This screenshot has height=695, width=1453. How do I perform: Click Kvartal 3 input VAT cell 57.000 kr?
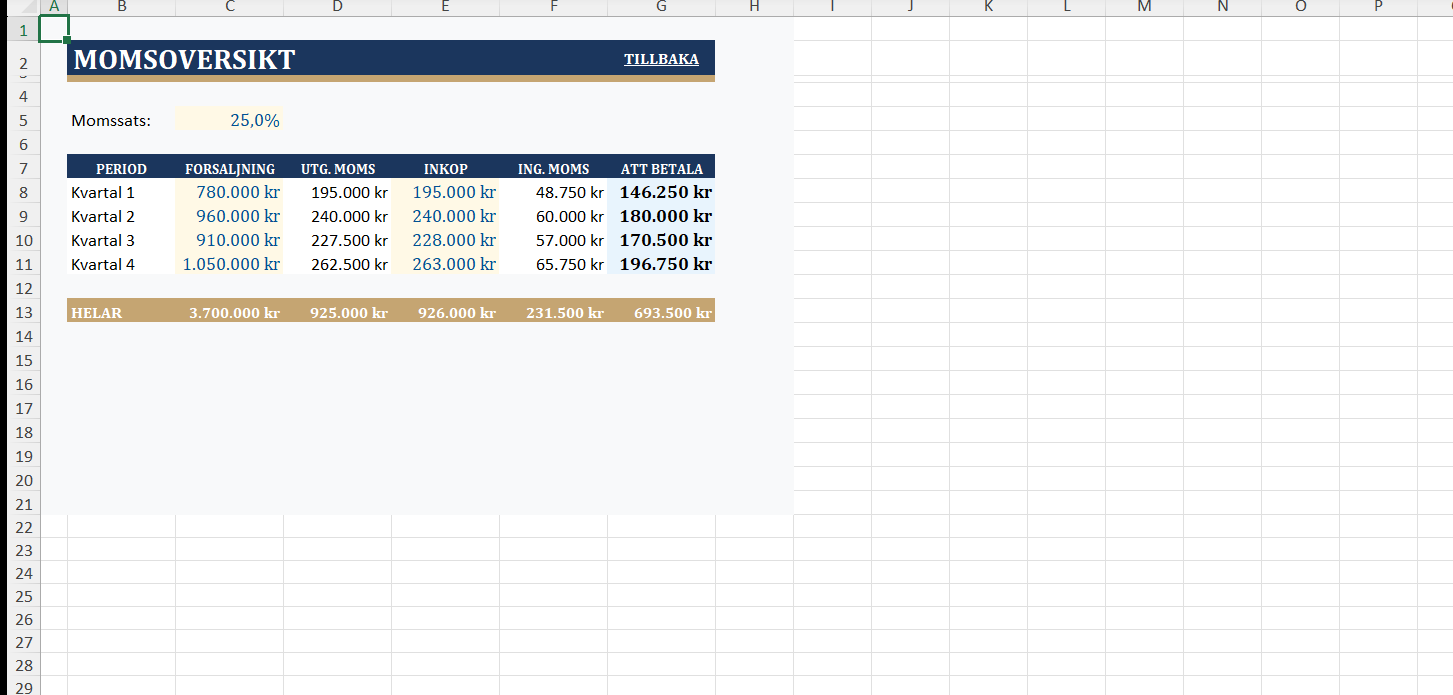tap(553, 240)
